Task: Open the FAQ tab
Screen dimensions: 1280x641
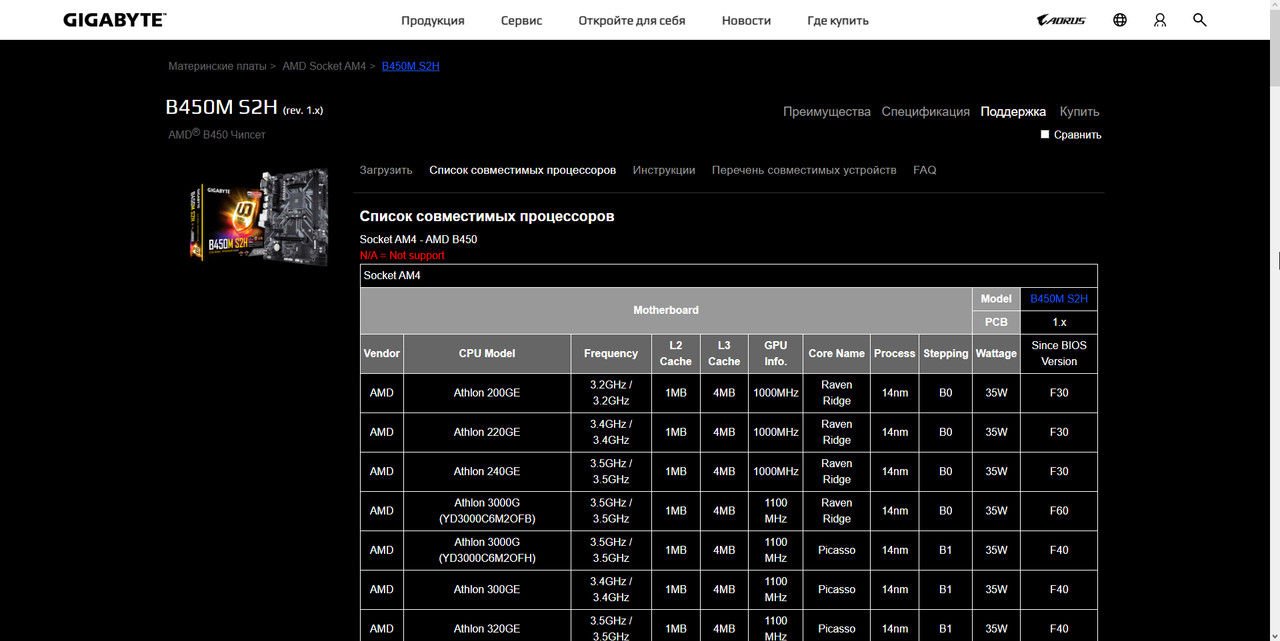Action: click(925, 170)
